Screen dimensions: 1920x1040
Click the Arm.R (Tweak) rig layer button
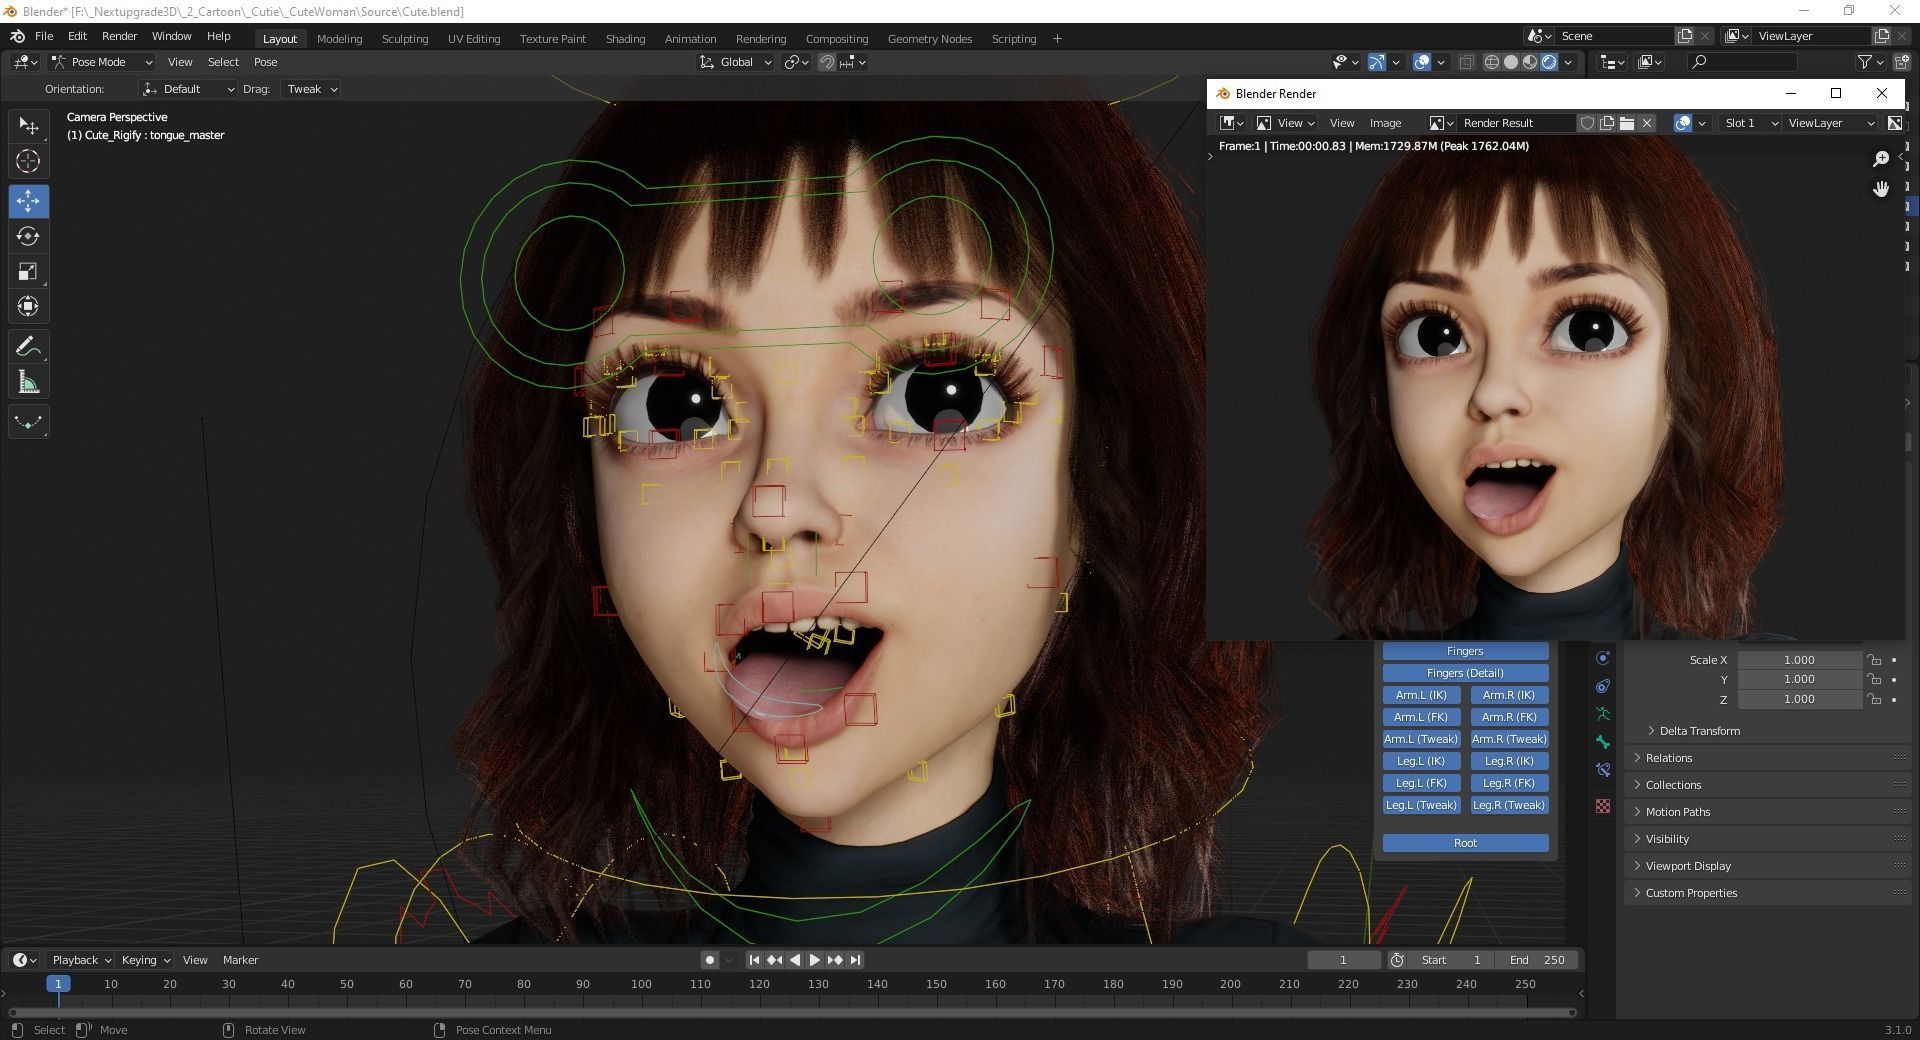1509,739
